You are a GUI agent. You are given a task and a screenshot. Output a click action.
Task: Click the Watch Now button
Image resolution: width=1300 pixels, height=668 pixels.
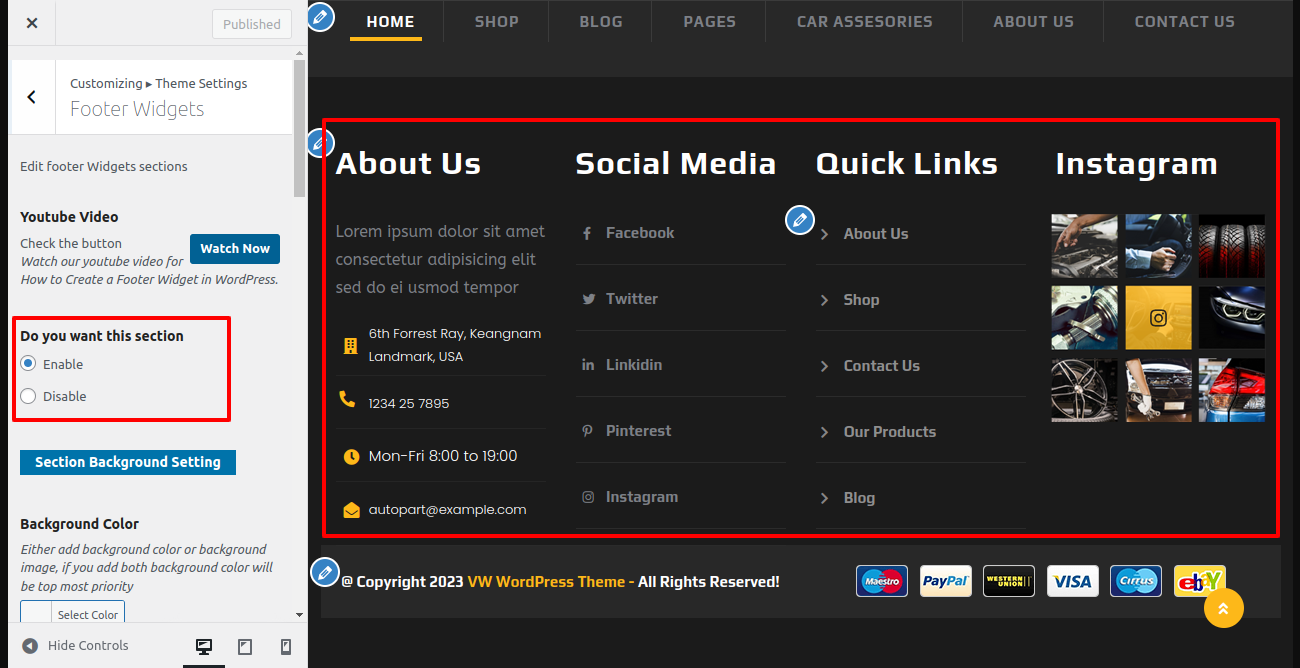pyautogui.click(x=235, y=249)
